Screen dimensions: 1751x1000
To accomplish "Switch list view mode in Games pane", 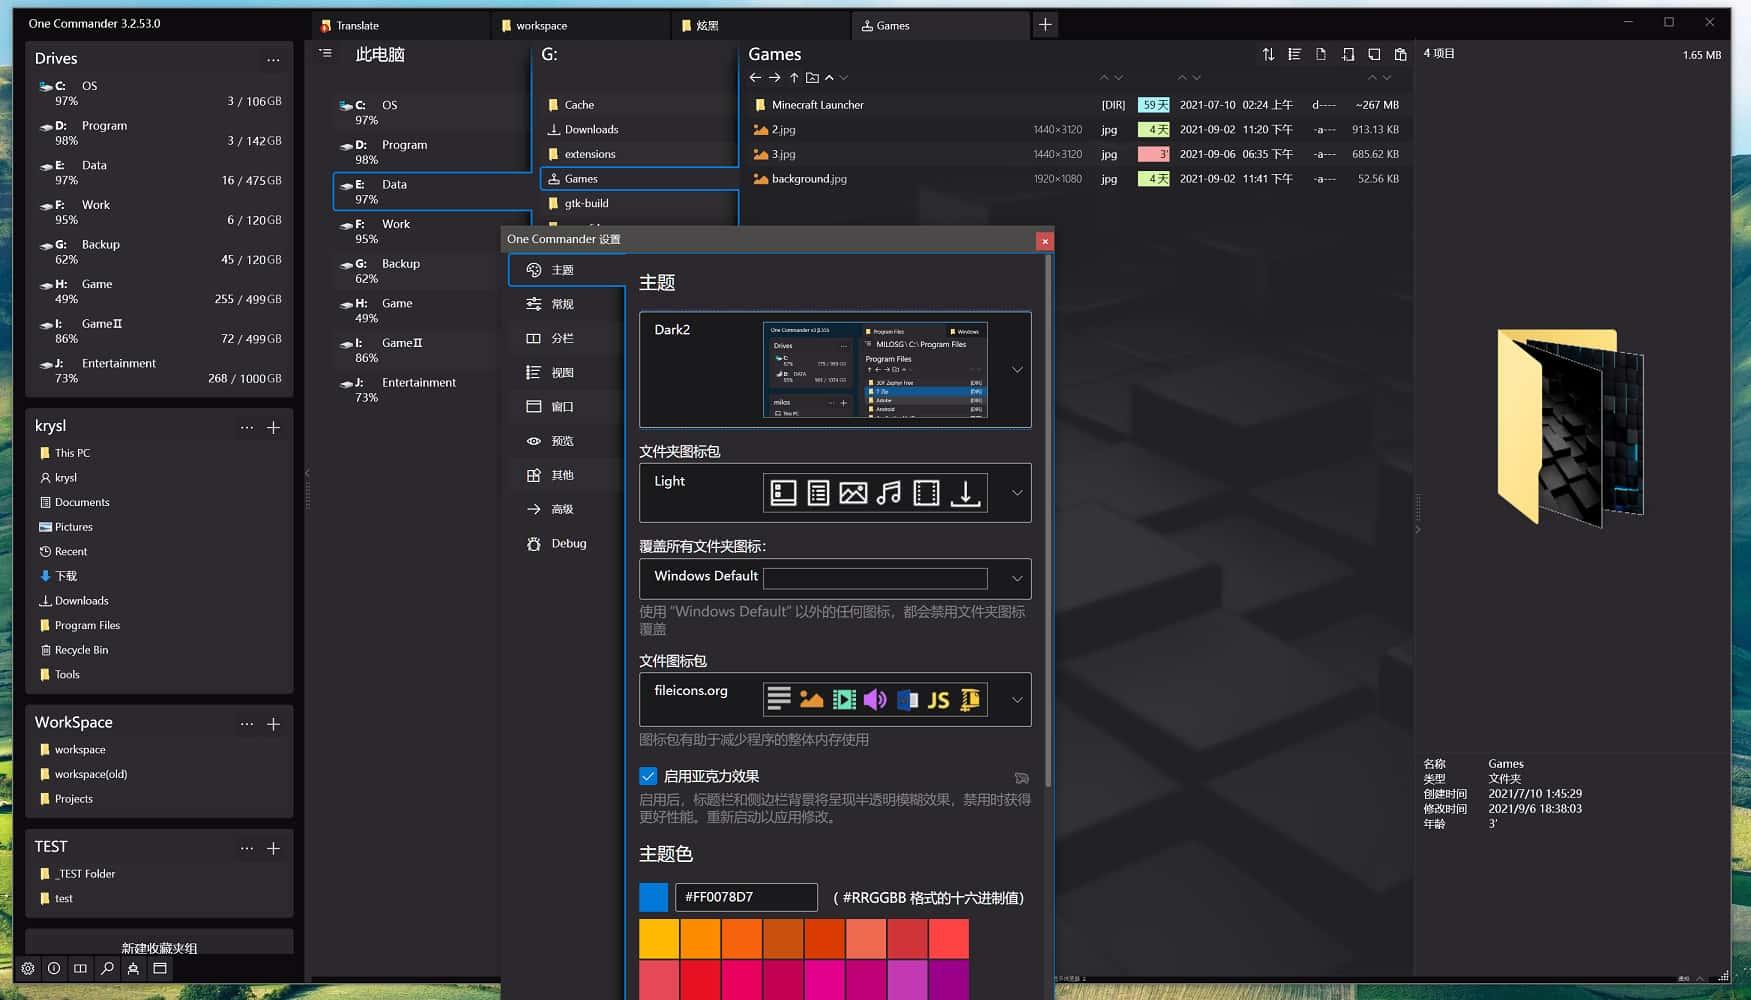I will 1295,54.
